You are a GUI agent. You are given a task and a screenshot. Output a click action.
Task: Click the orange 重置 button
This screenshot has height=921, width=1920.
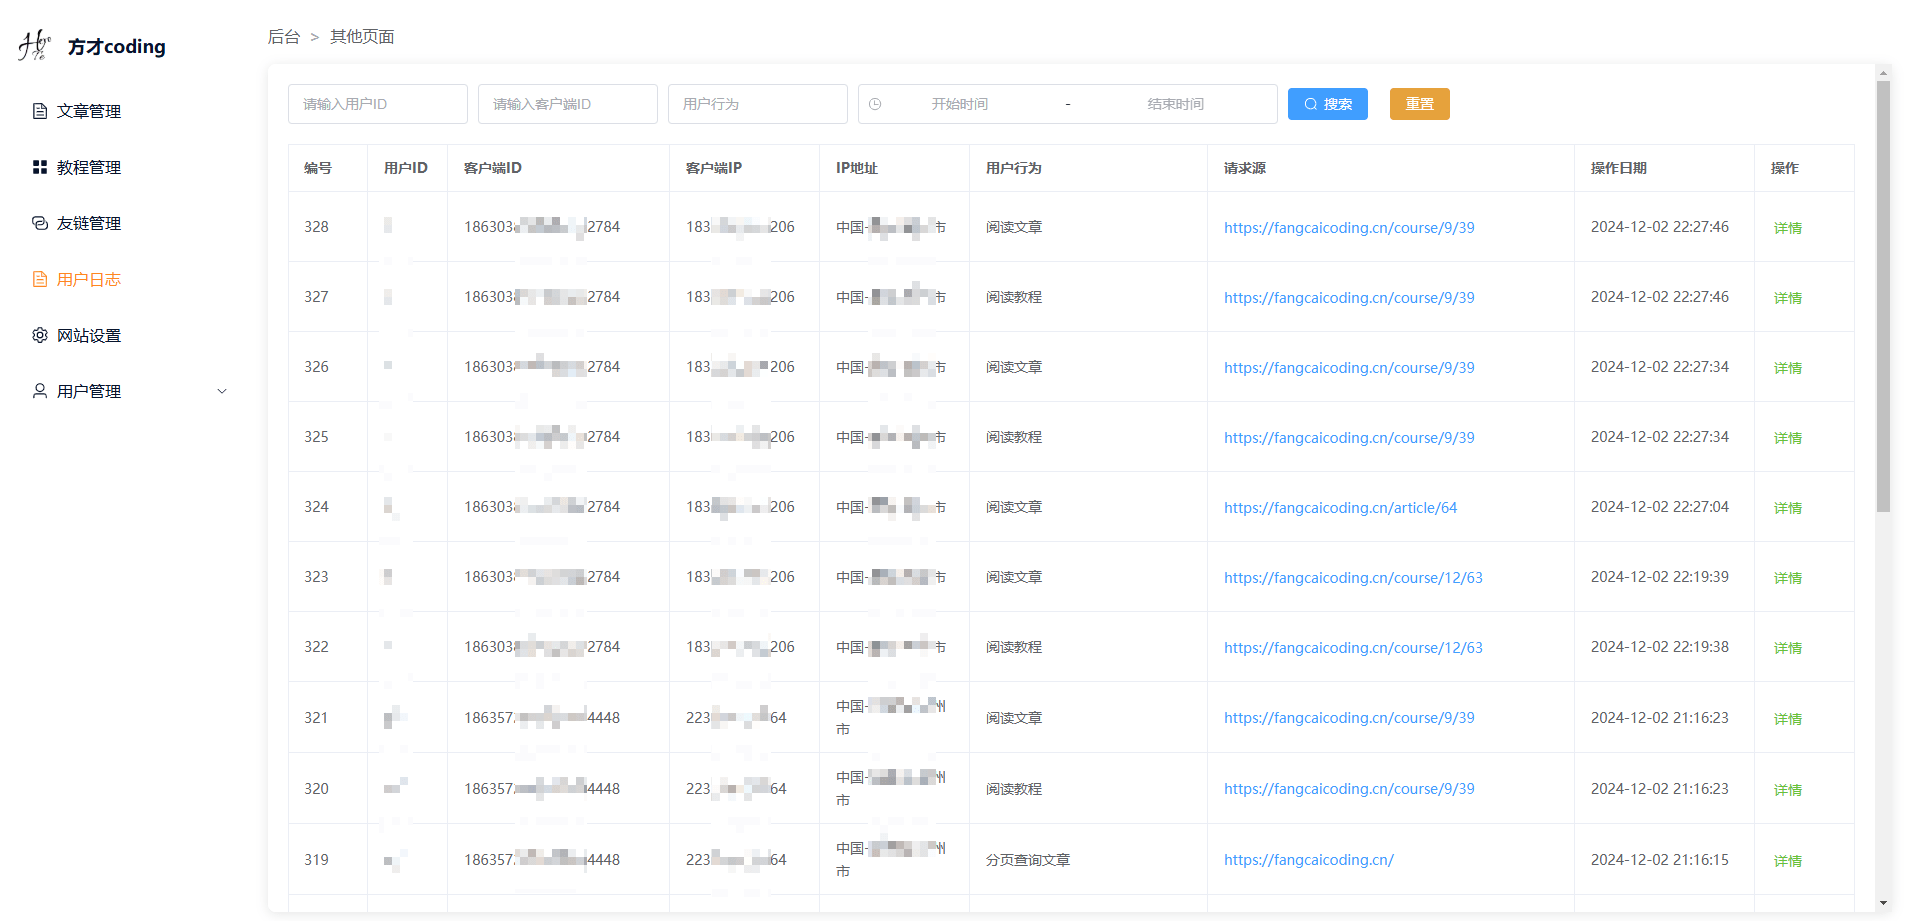(x=1419, y=104)
